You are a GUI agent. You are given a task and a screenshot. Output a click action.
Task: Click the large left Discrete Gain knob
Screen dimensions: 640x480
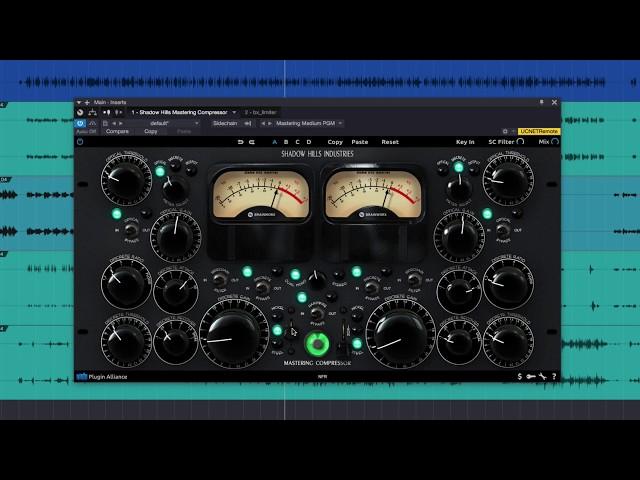click(233, 335)
